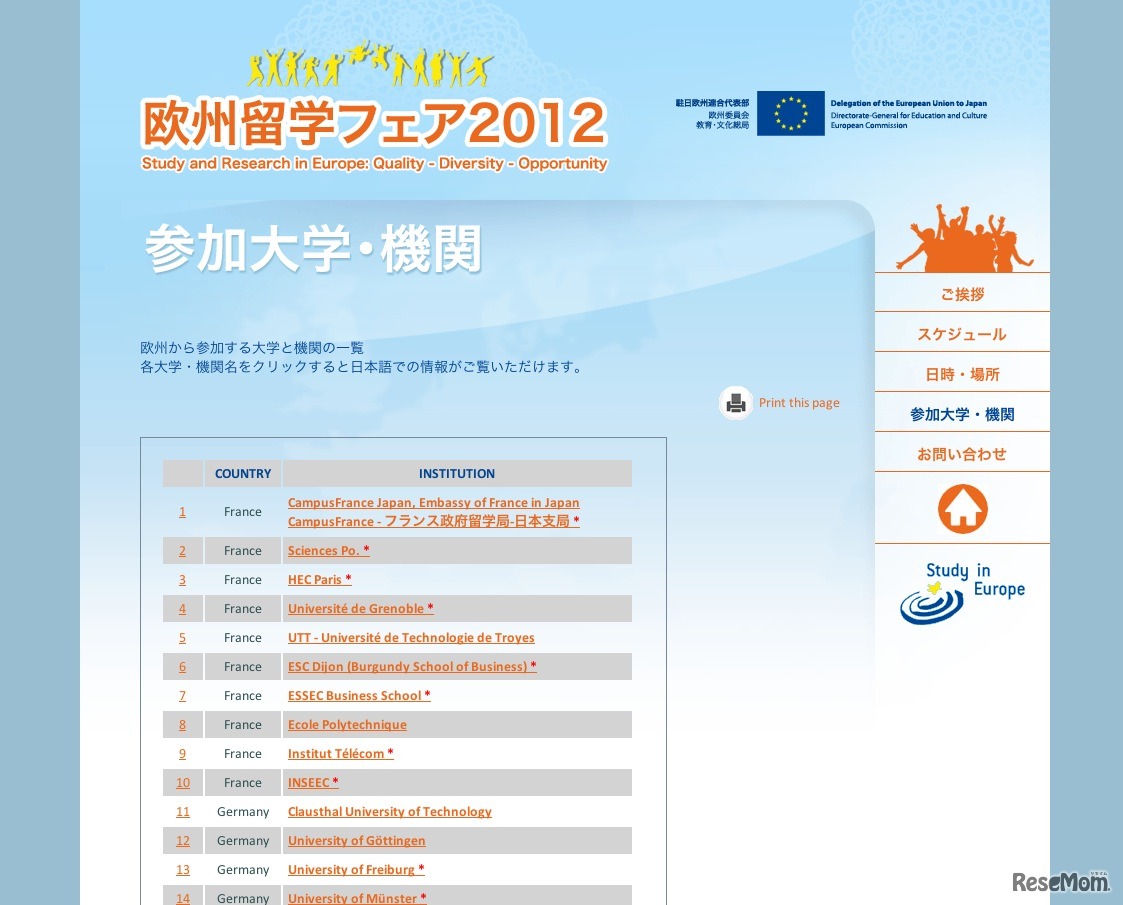Click row number 1 link

tap(183, 512)
